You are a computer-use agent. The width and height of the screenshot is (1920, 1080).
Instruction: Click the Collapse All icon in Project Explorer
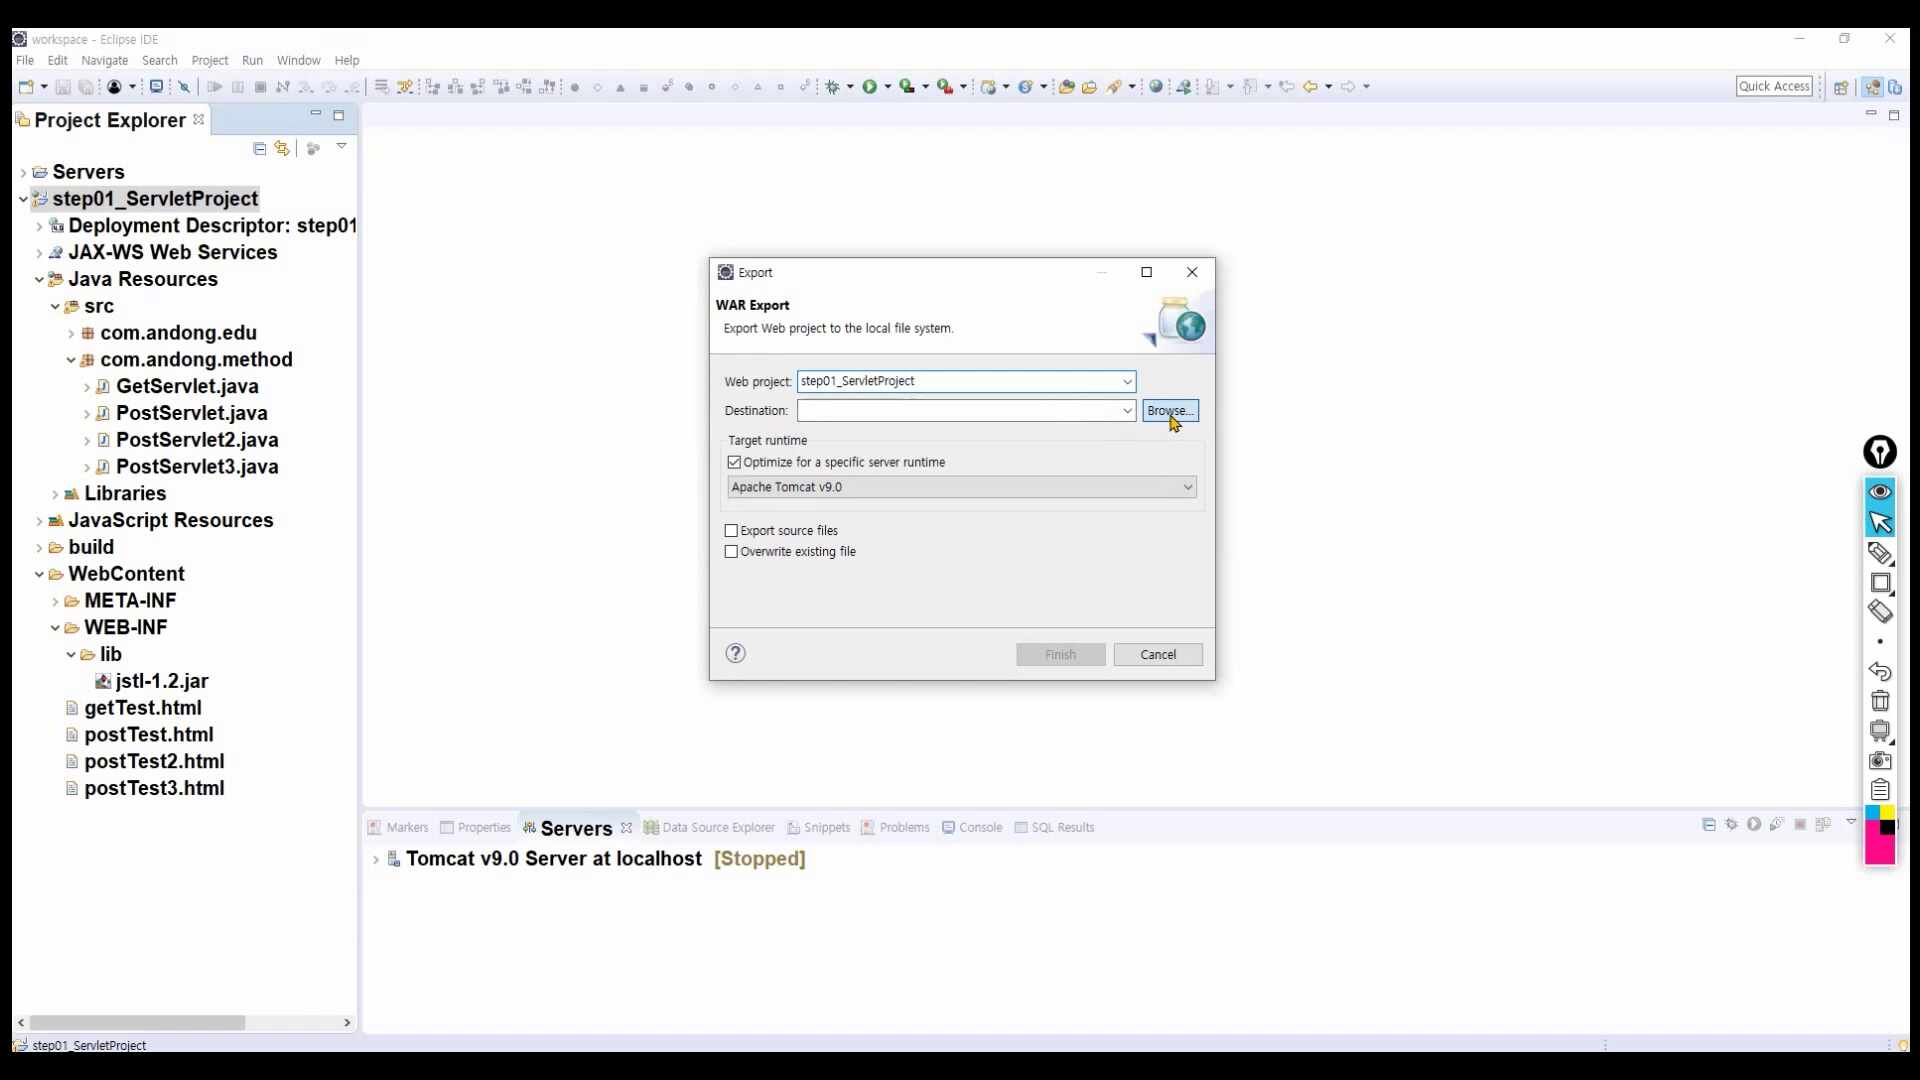point(260,148)
